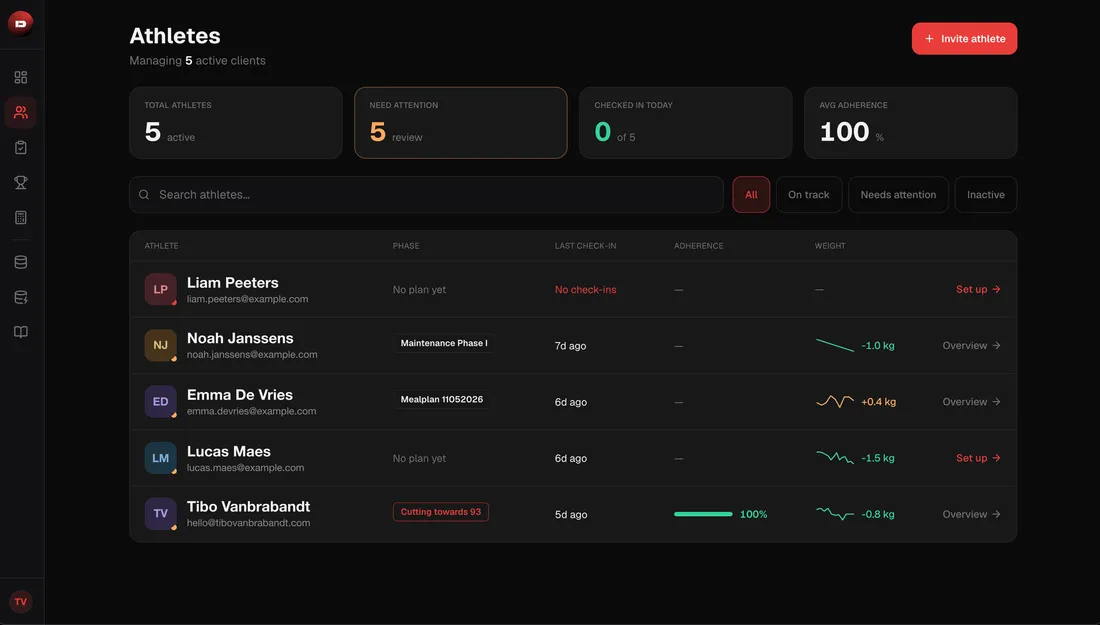Click Lucas Maes No plan yet text
This screenshot has width=1100, height=625.
[x=420, y=458]
